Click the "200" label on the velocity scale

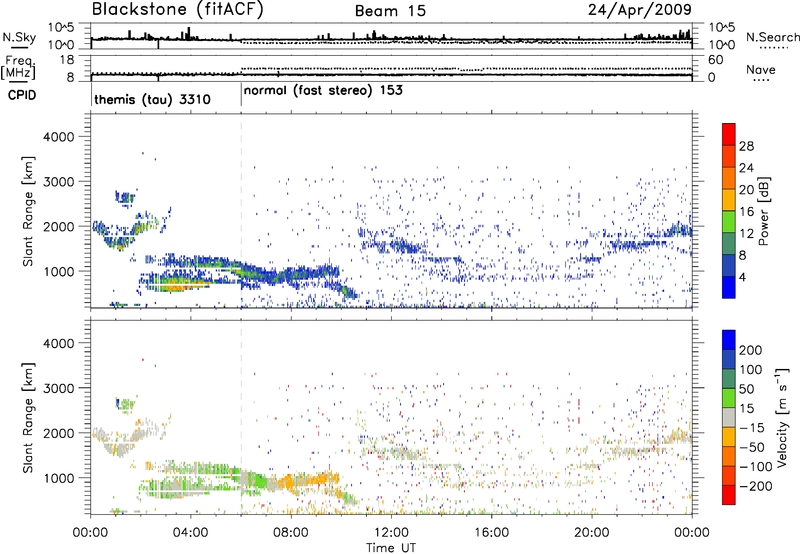[751, 350]
